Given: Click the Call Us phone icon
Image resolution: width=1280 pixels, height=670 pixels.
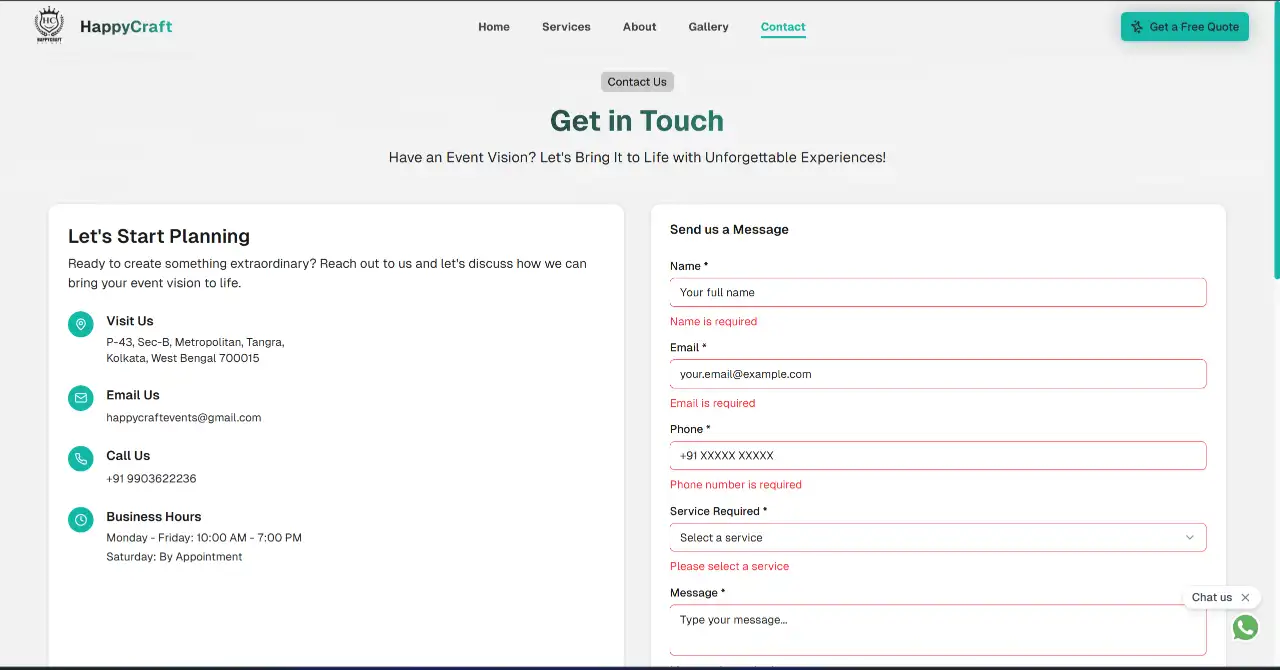Looking at the screenshot, I should (80, 459).
